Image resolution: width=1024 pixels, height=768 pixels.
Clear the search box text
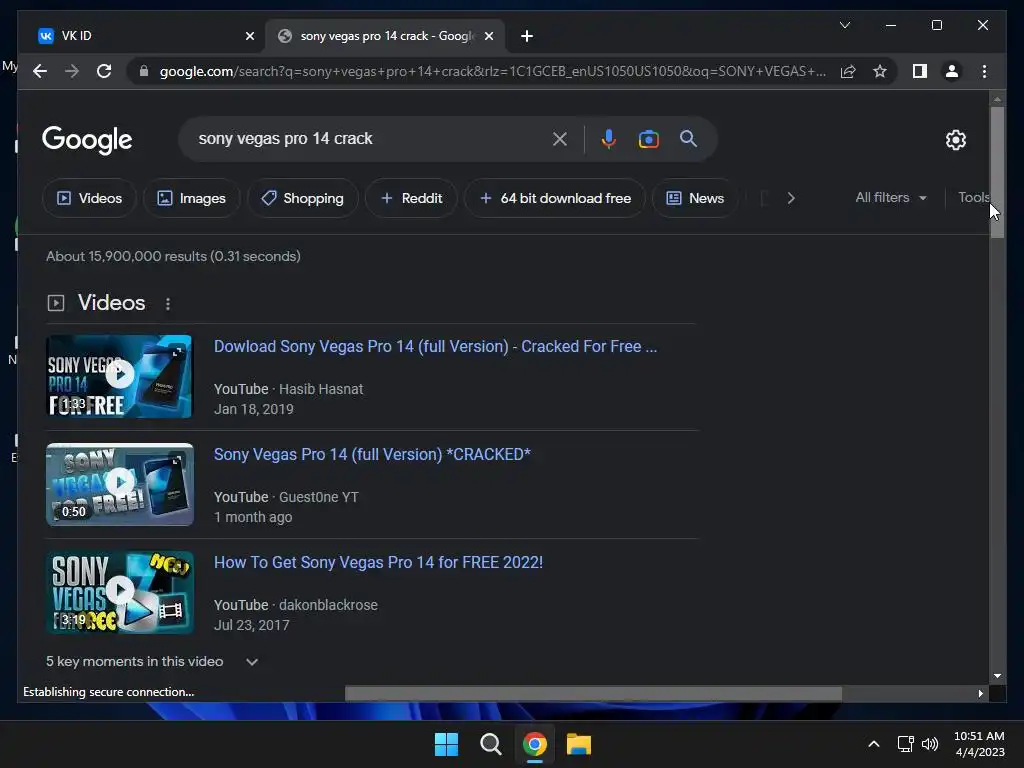[x=560, y=139]
